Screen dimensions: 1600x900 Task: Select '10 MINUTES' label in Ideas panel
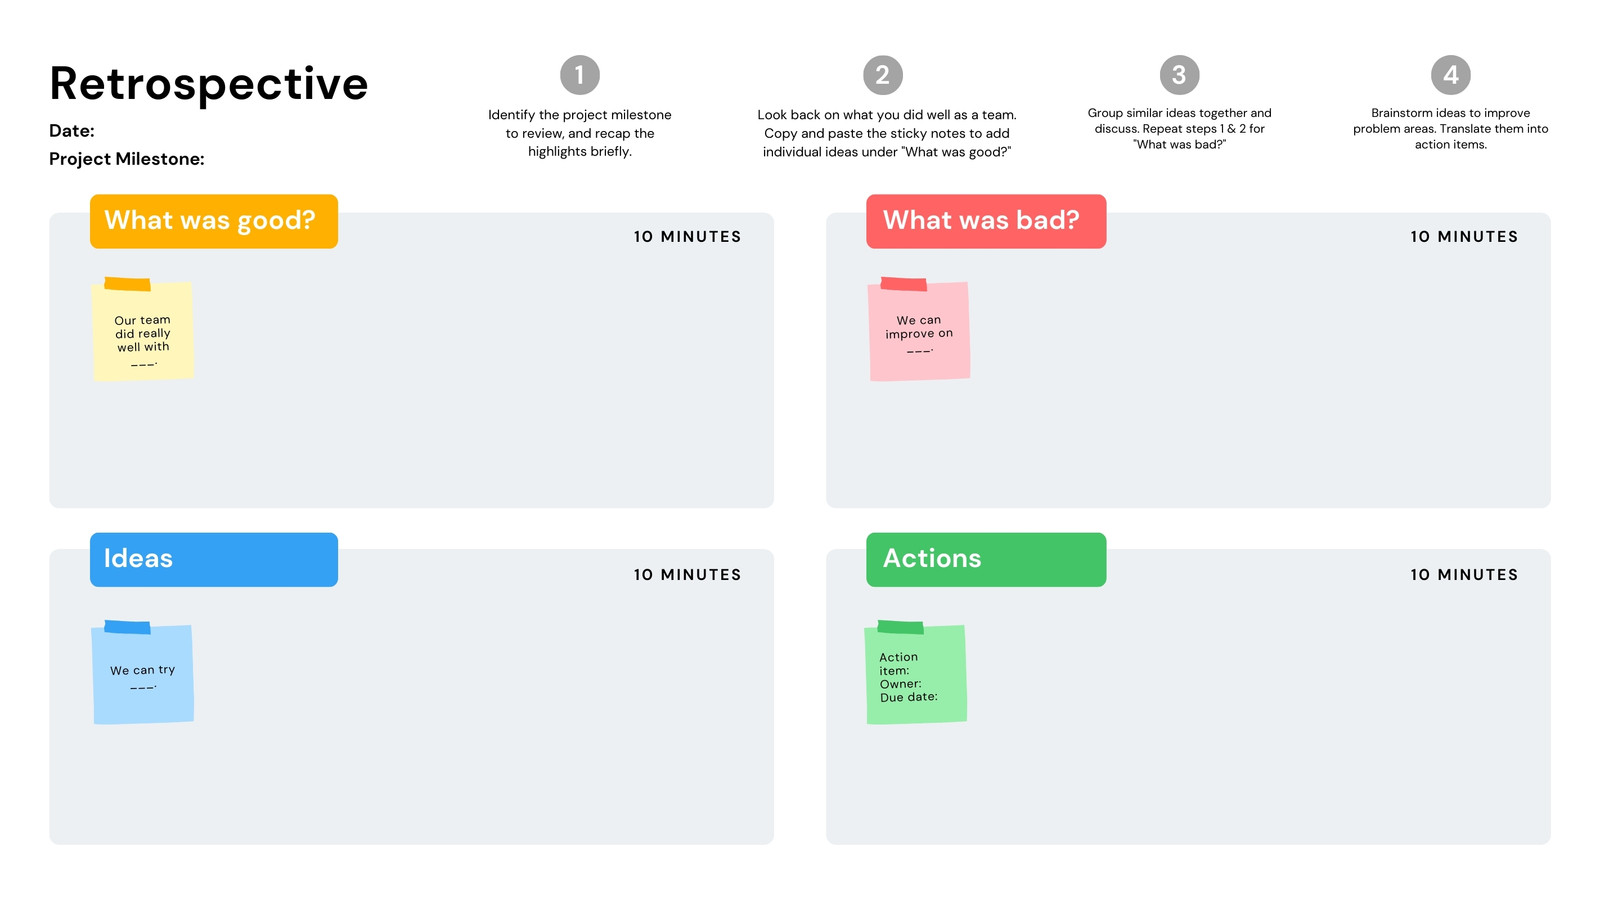[688, 575]
